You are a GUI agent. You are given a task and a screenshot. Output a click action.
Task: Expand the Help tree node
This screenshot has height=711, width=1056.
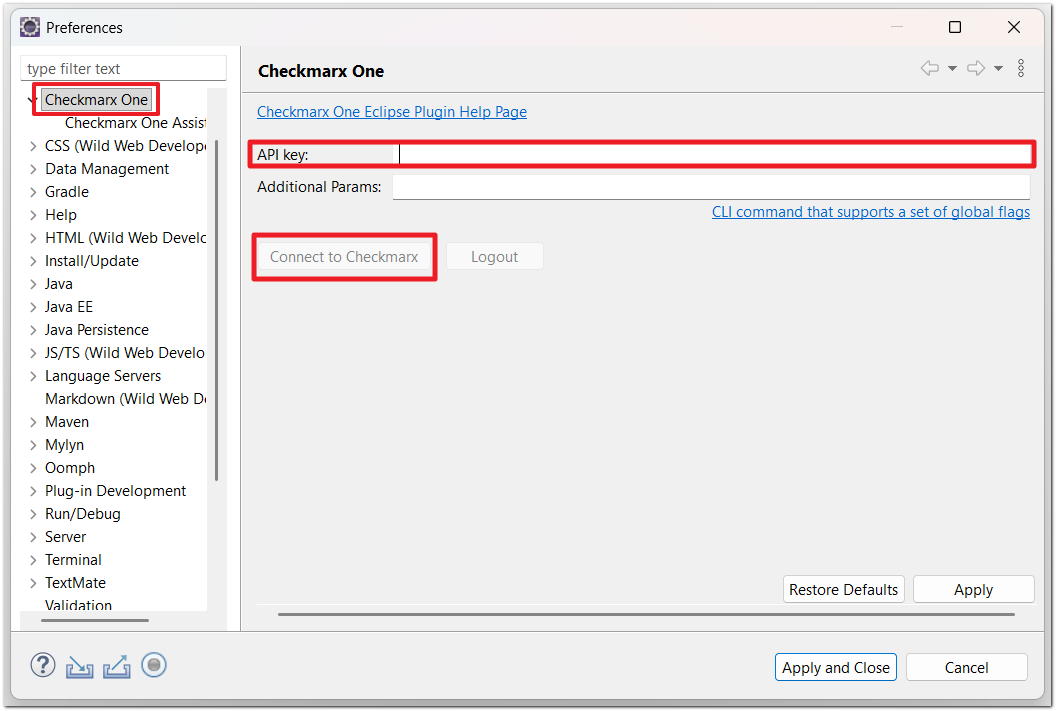tap(33, 215)
